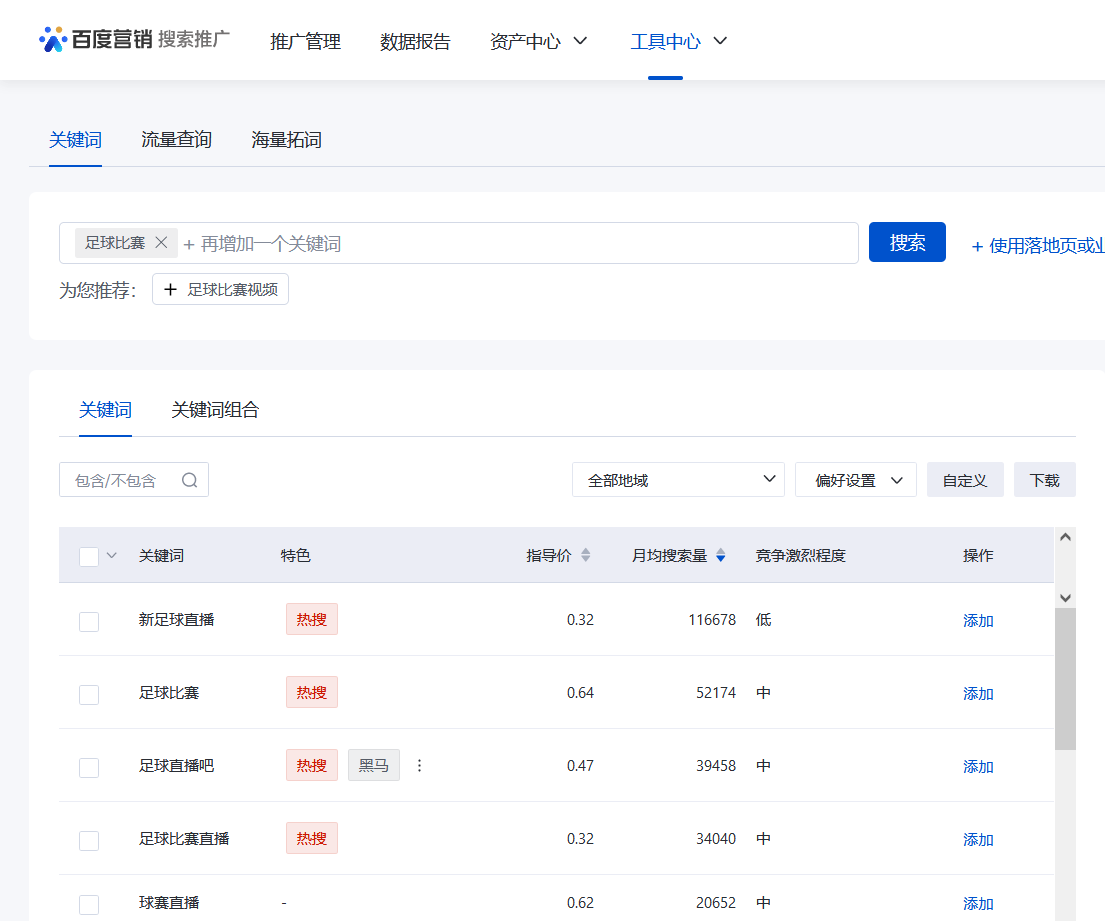Click the 下载 button

[1044, 480]
